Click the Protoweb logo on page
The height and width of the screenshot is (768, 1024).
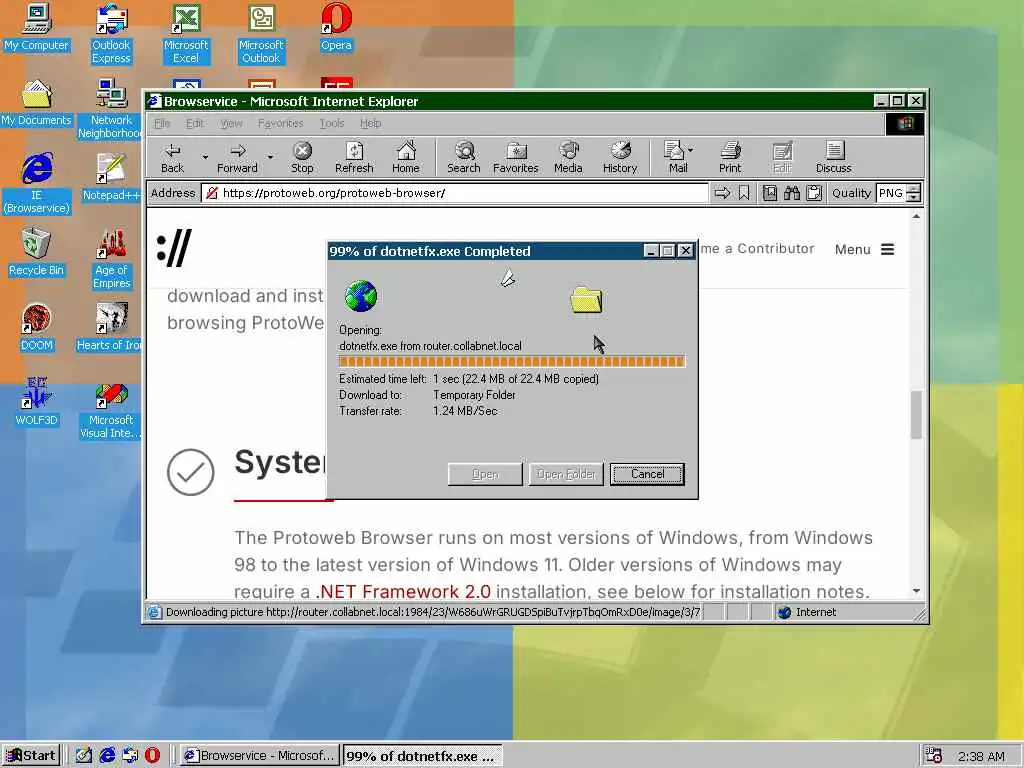[x=174, y=248]
